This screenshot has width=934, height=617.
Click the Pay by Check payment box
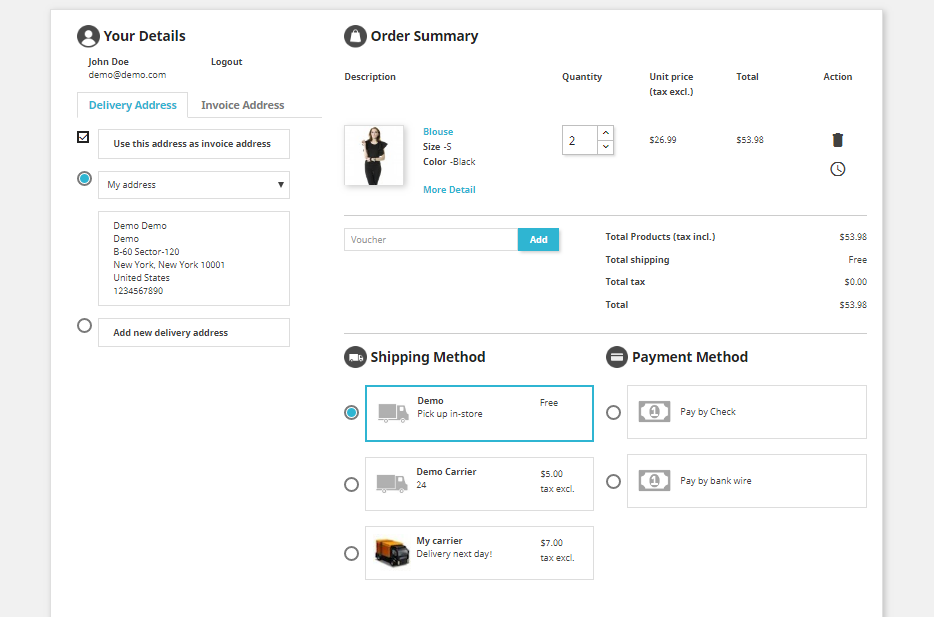click(x=746, y=412)
